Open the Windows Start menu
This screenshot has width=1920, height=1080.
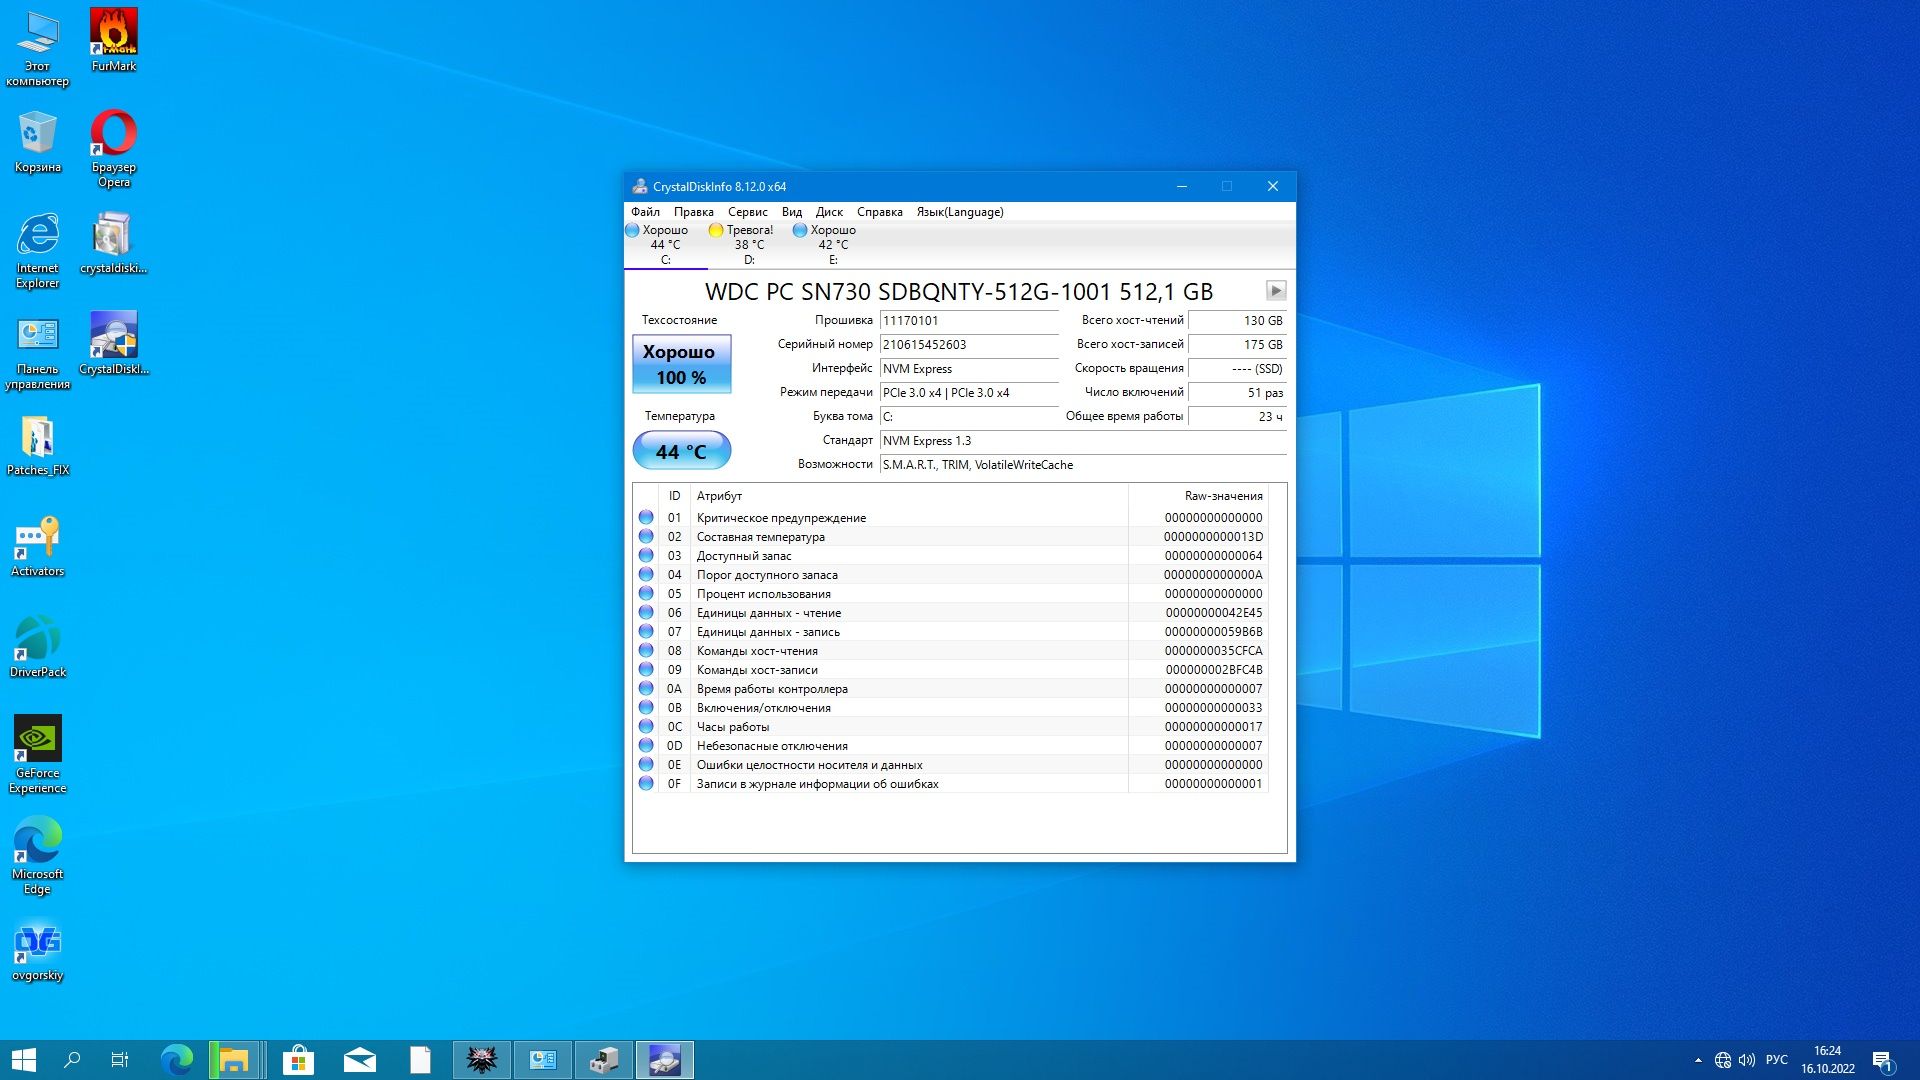[x=24, y=1060]
